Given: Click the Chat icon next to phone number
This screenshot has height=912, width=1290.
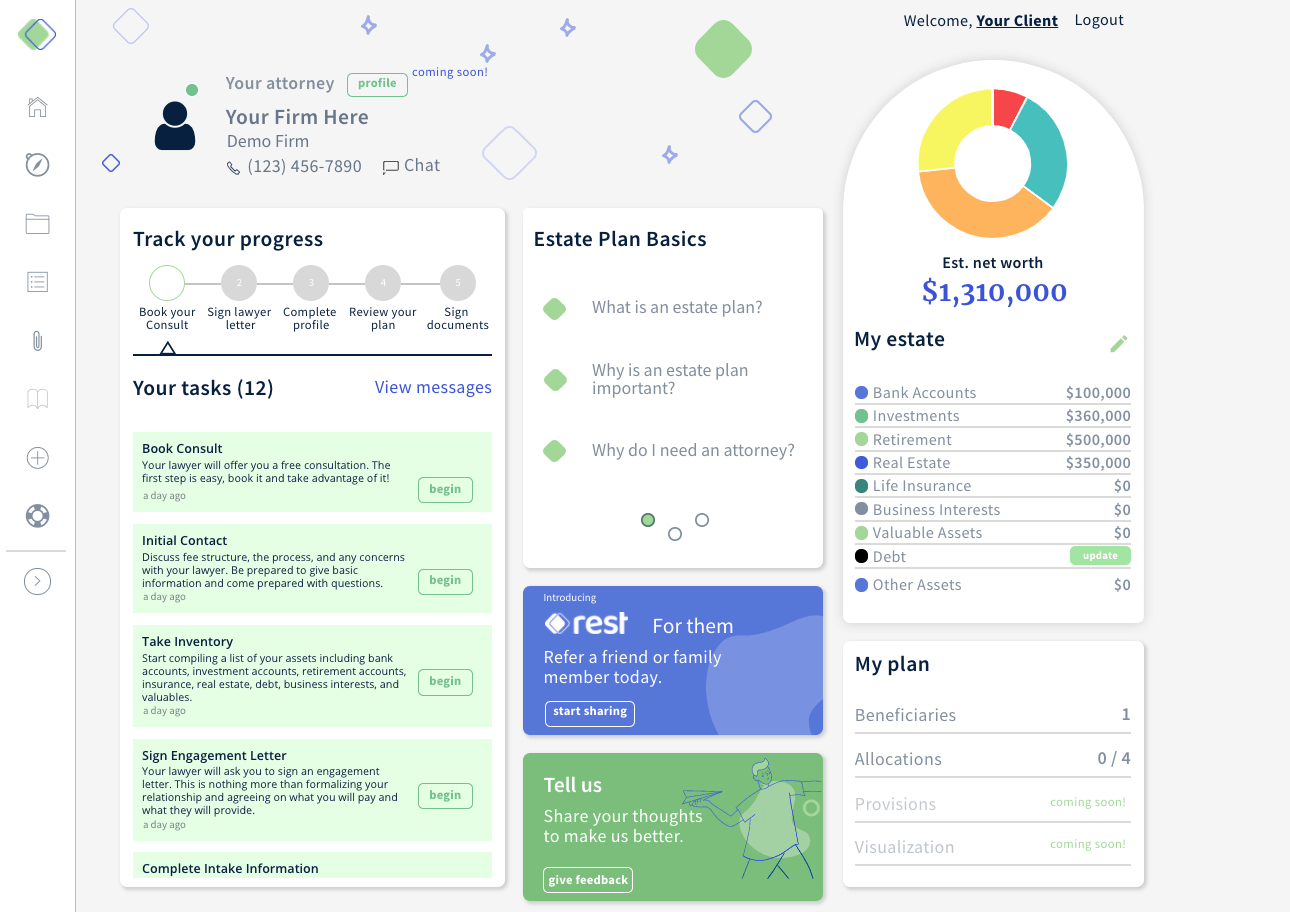Looking at the screenshot, I should pos(391,167).
